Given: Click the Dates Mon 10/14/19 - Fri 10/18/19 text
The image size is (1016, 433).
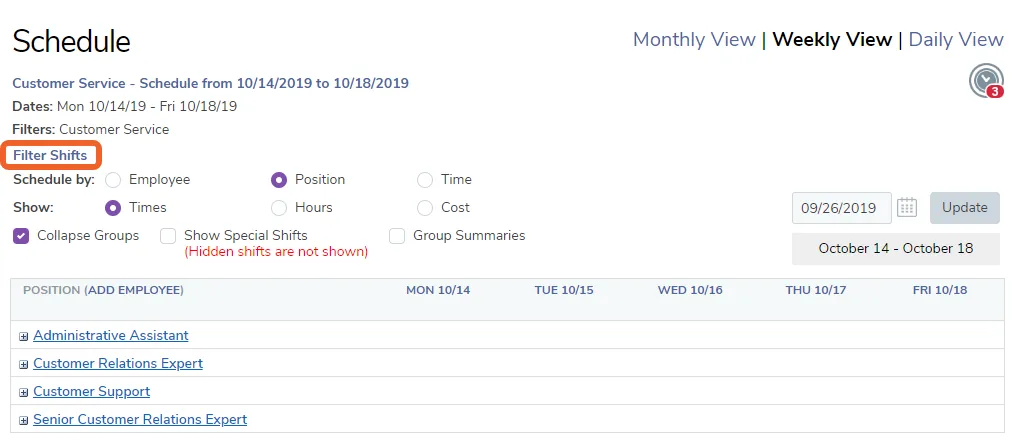Looking at the screenshot, I should 124,106.
